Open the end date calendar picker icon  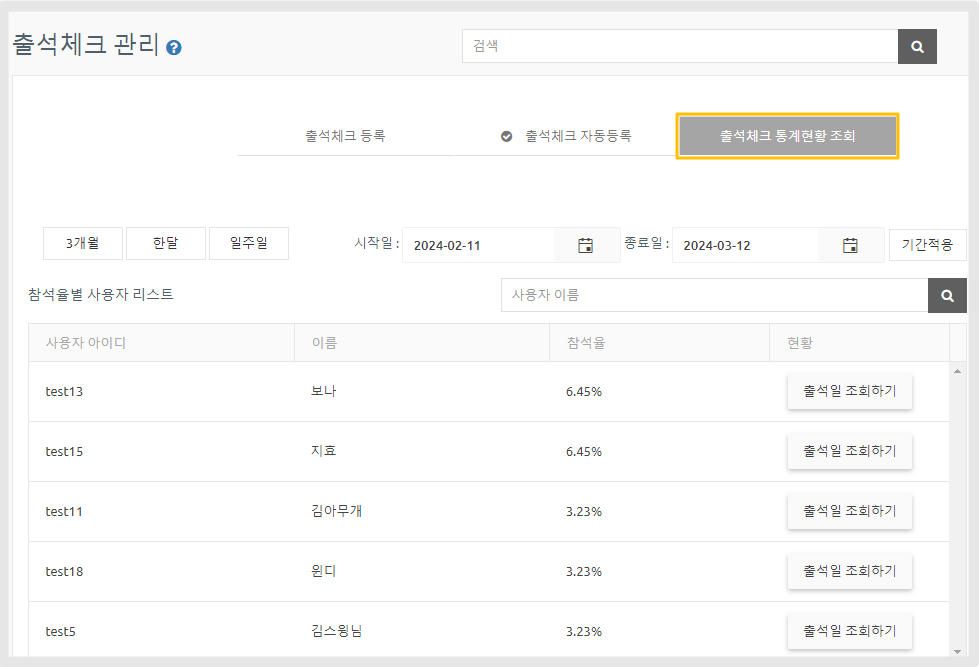pos(850,245)
